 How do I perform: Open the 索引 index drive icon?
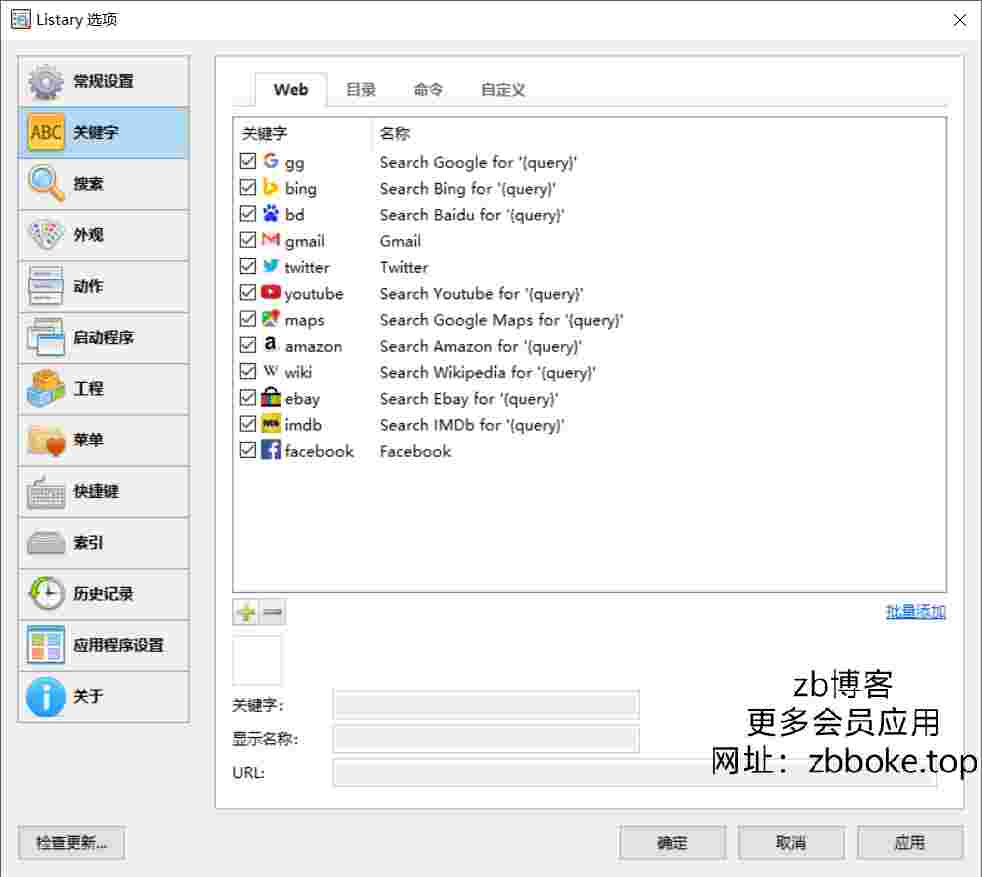(46, 542)
